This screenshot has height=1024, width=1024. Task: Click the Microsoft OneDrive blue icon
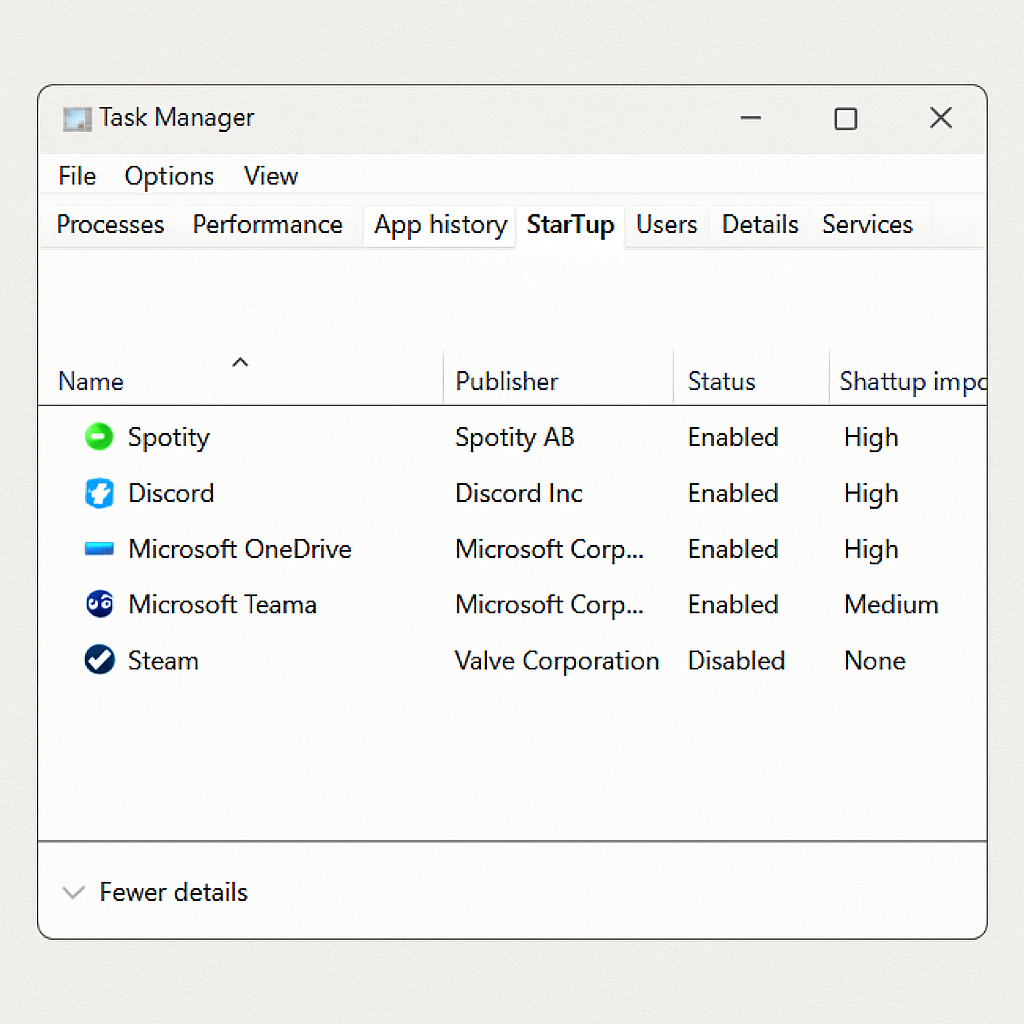pos(99,549)
